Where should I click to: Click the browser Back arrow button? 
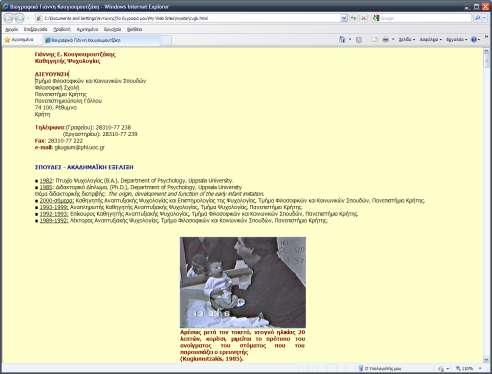click(10, 18)
